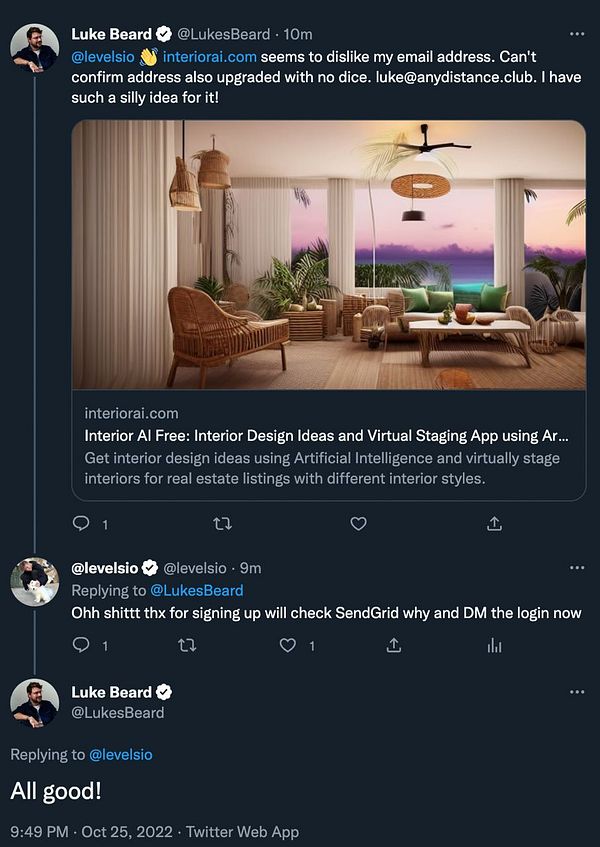Open more options on first tweet
This screenshot has height=847, width=600.
[x=576, y=34]
